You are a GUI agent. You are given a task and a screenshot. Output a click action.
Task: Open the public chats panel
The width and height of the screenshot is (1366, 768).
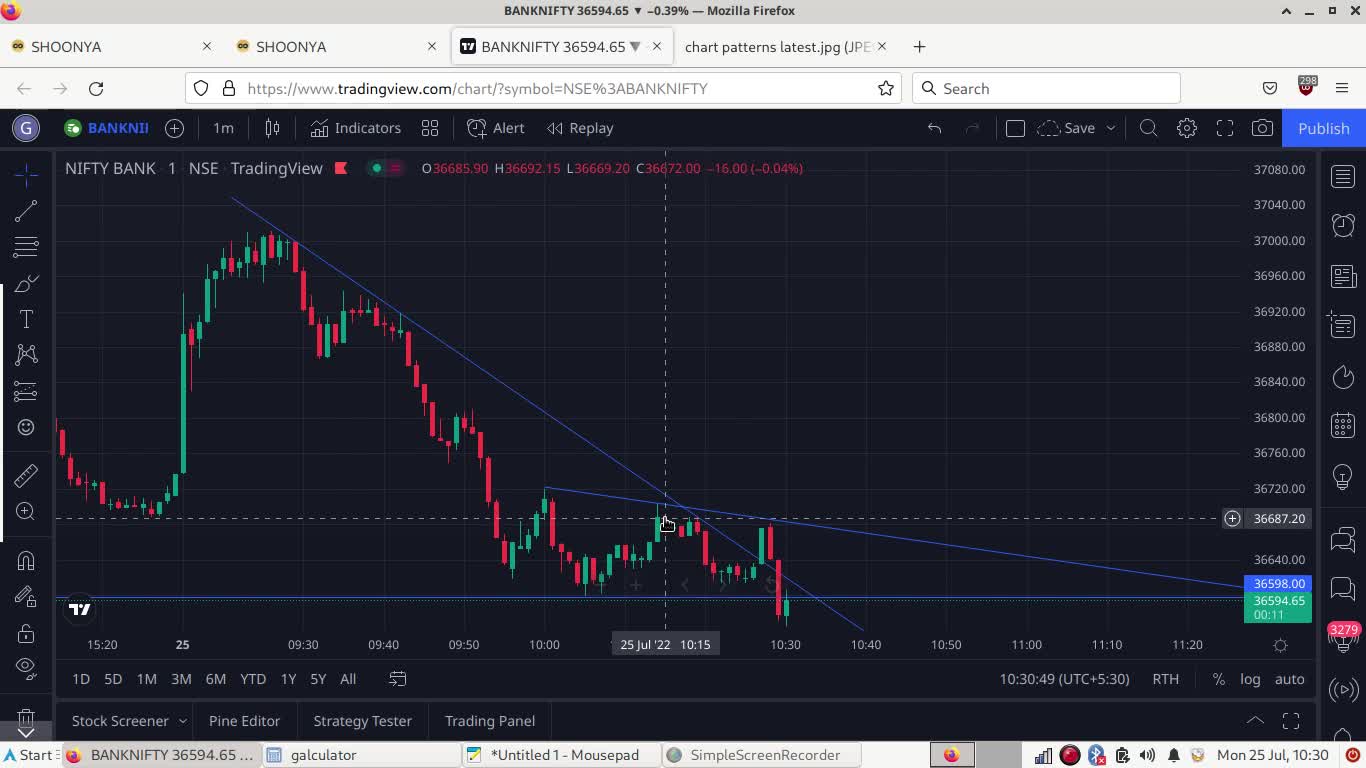(x=1343, y=541)
